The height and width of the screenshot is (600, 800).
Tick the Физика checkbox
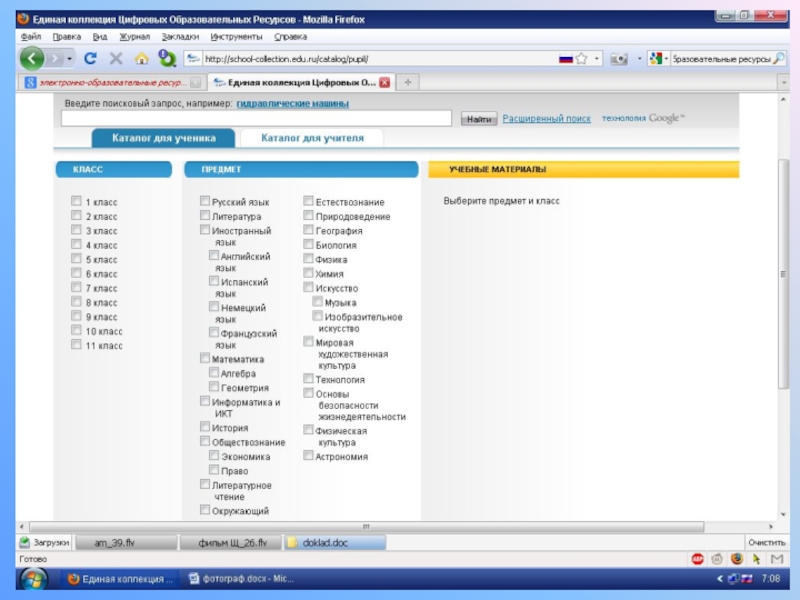[x=308, y=259]
